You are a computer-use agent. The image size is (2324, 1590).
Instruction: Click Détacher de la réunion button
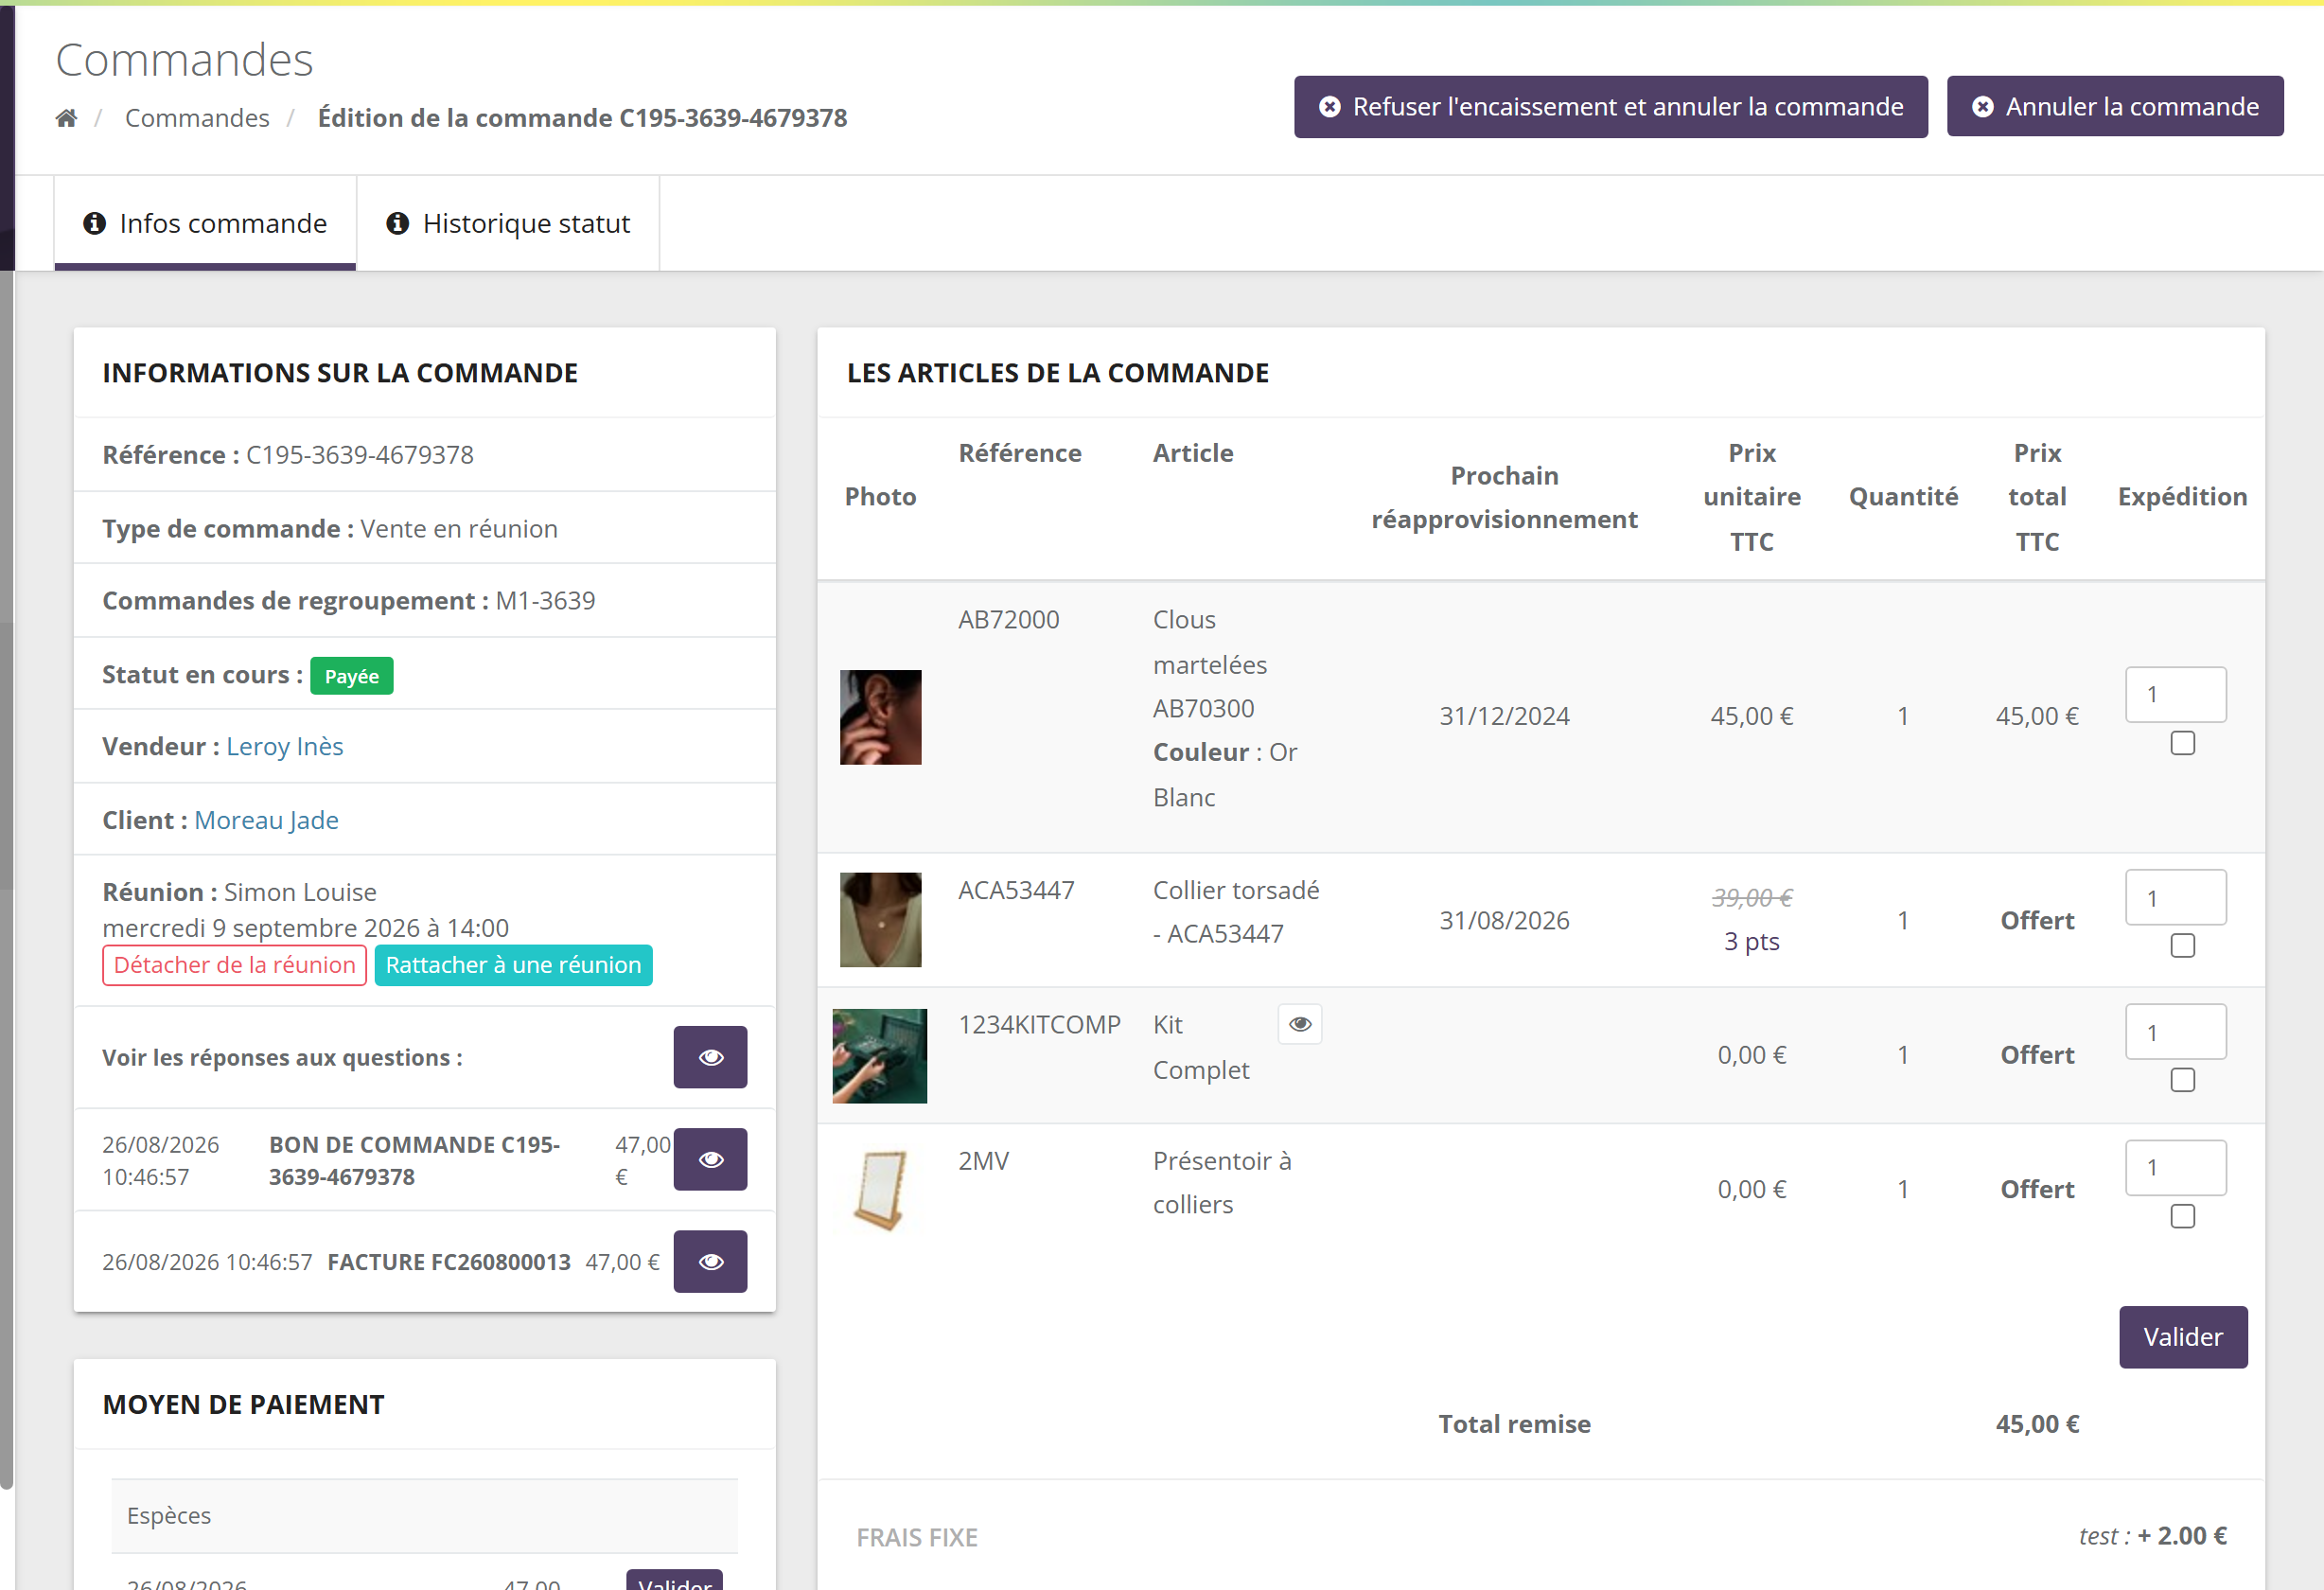tap(234, 965)
